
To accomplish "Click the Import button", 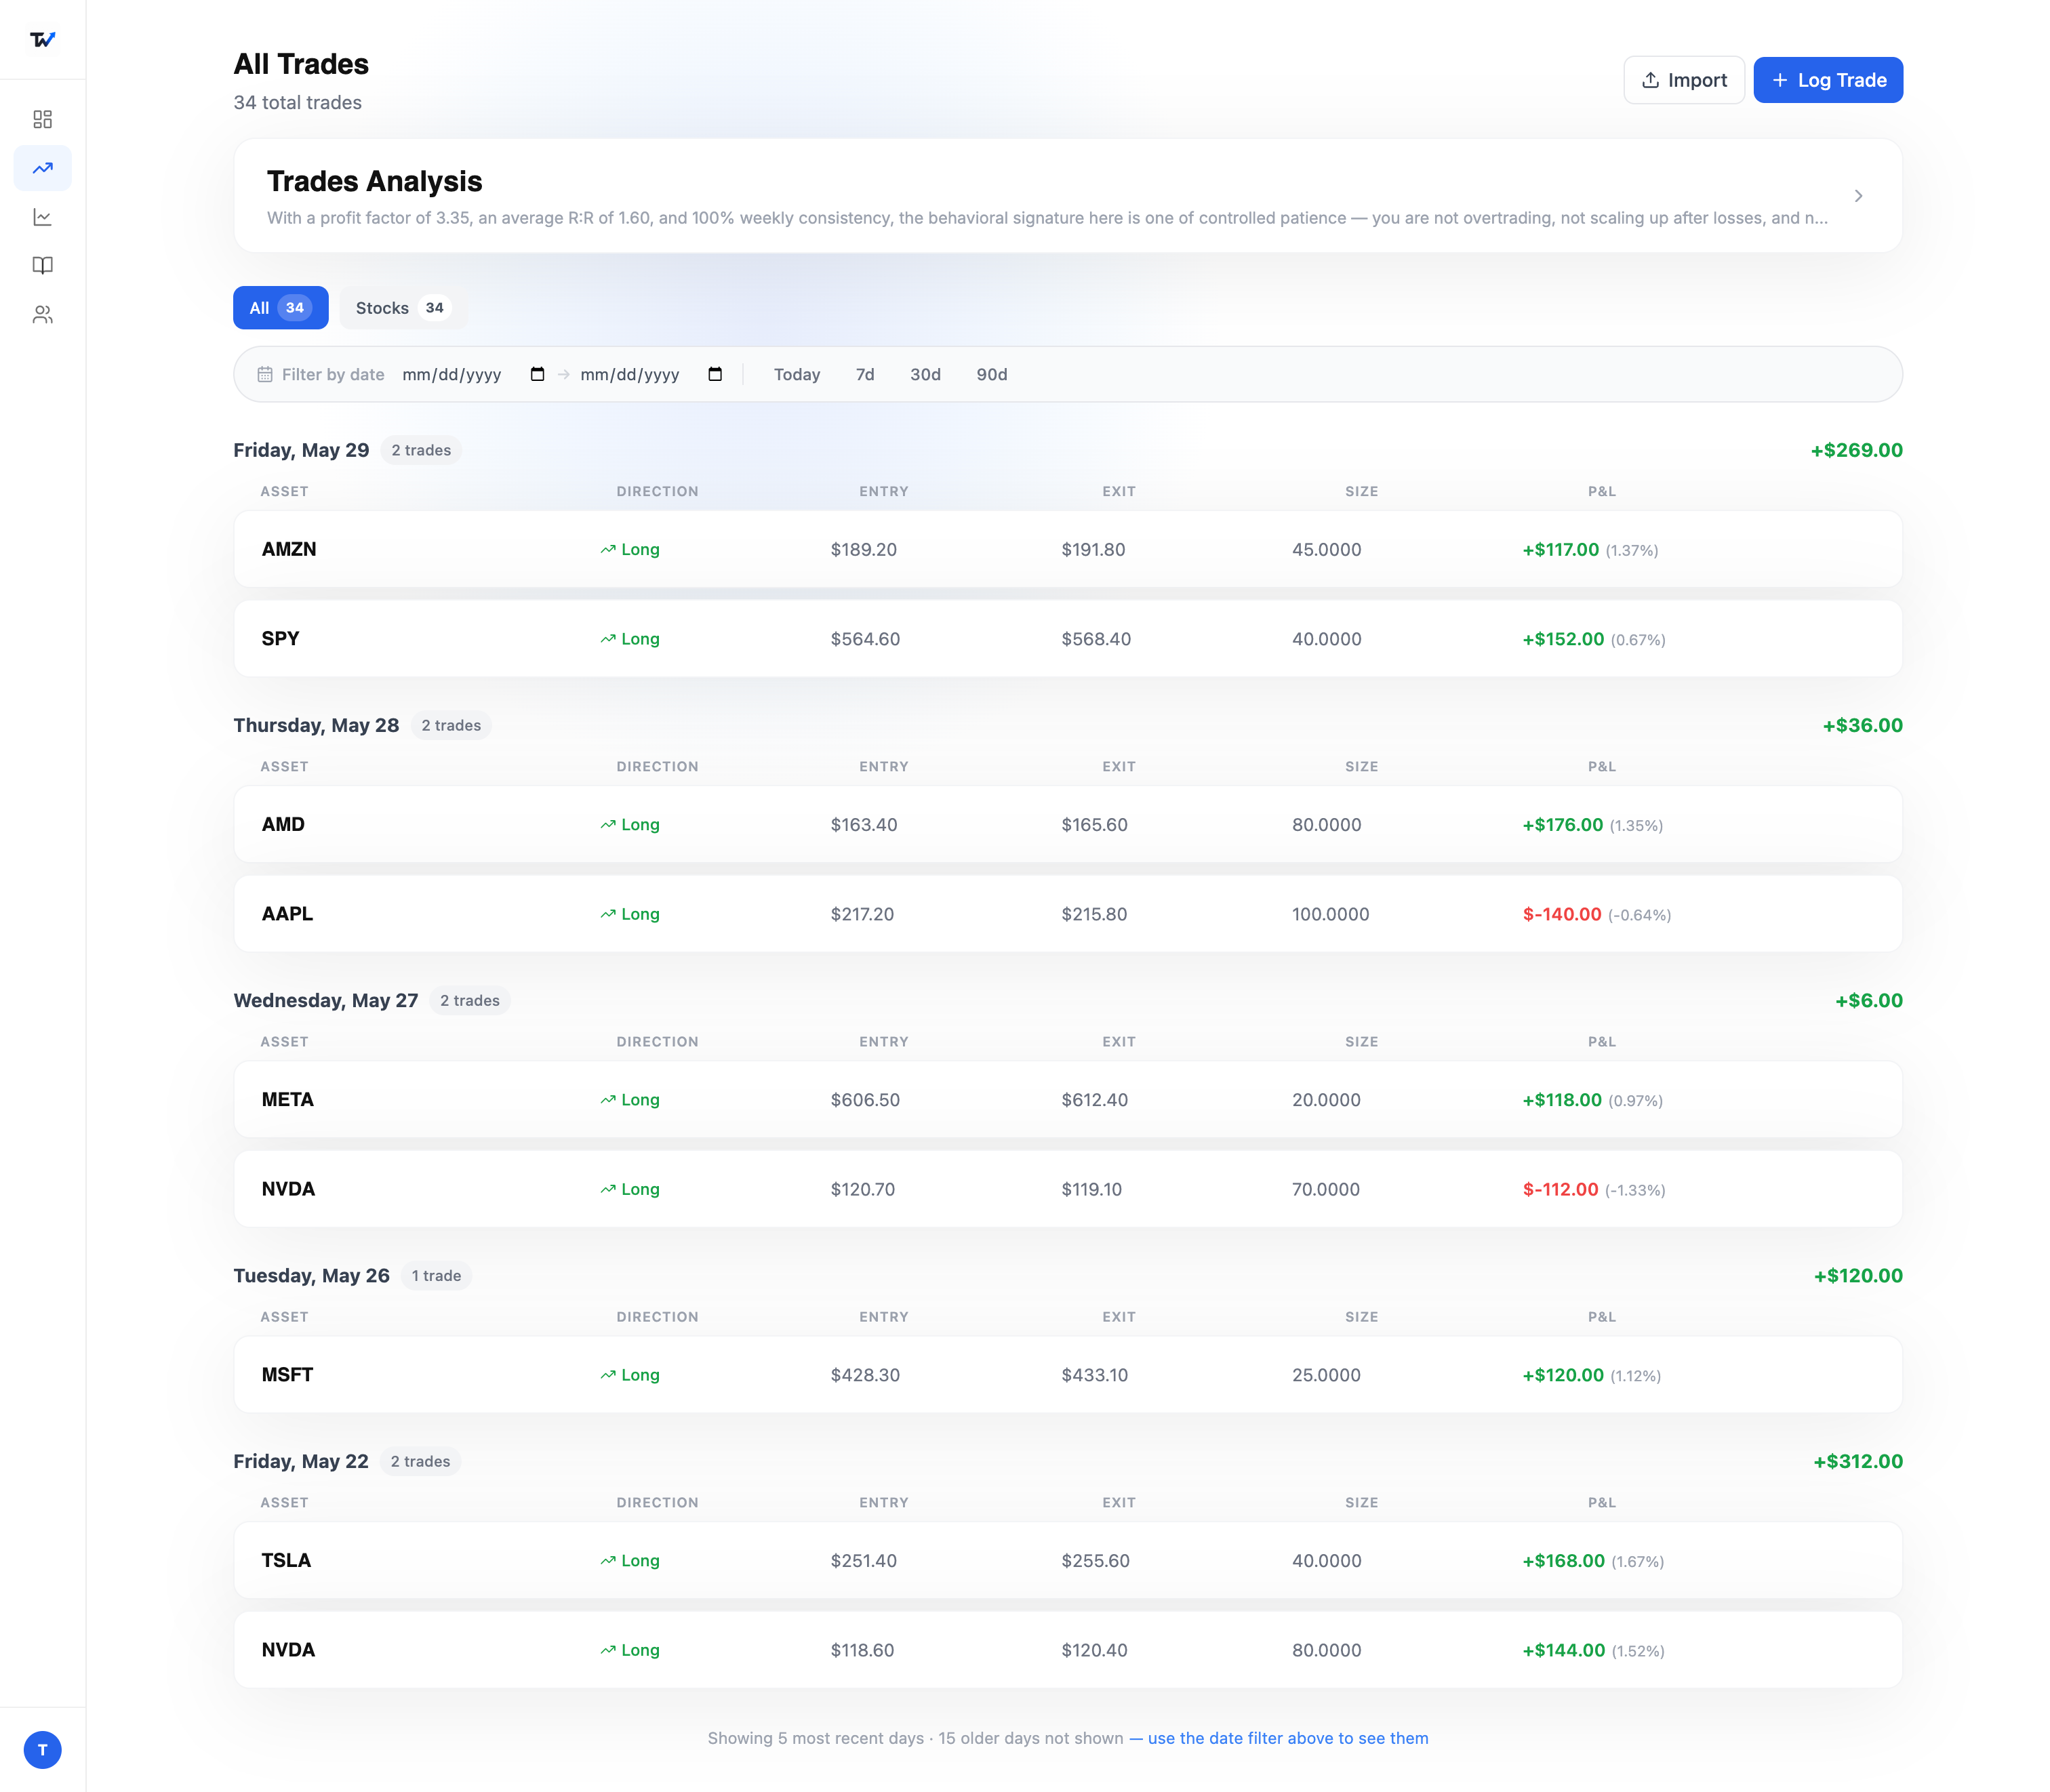I will tap(1684, 80).
